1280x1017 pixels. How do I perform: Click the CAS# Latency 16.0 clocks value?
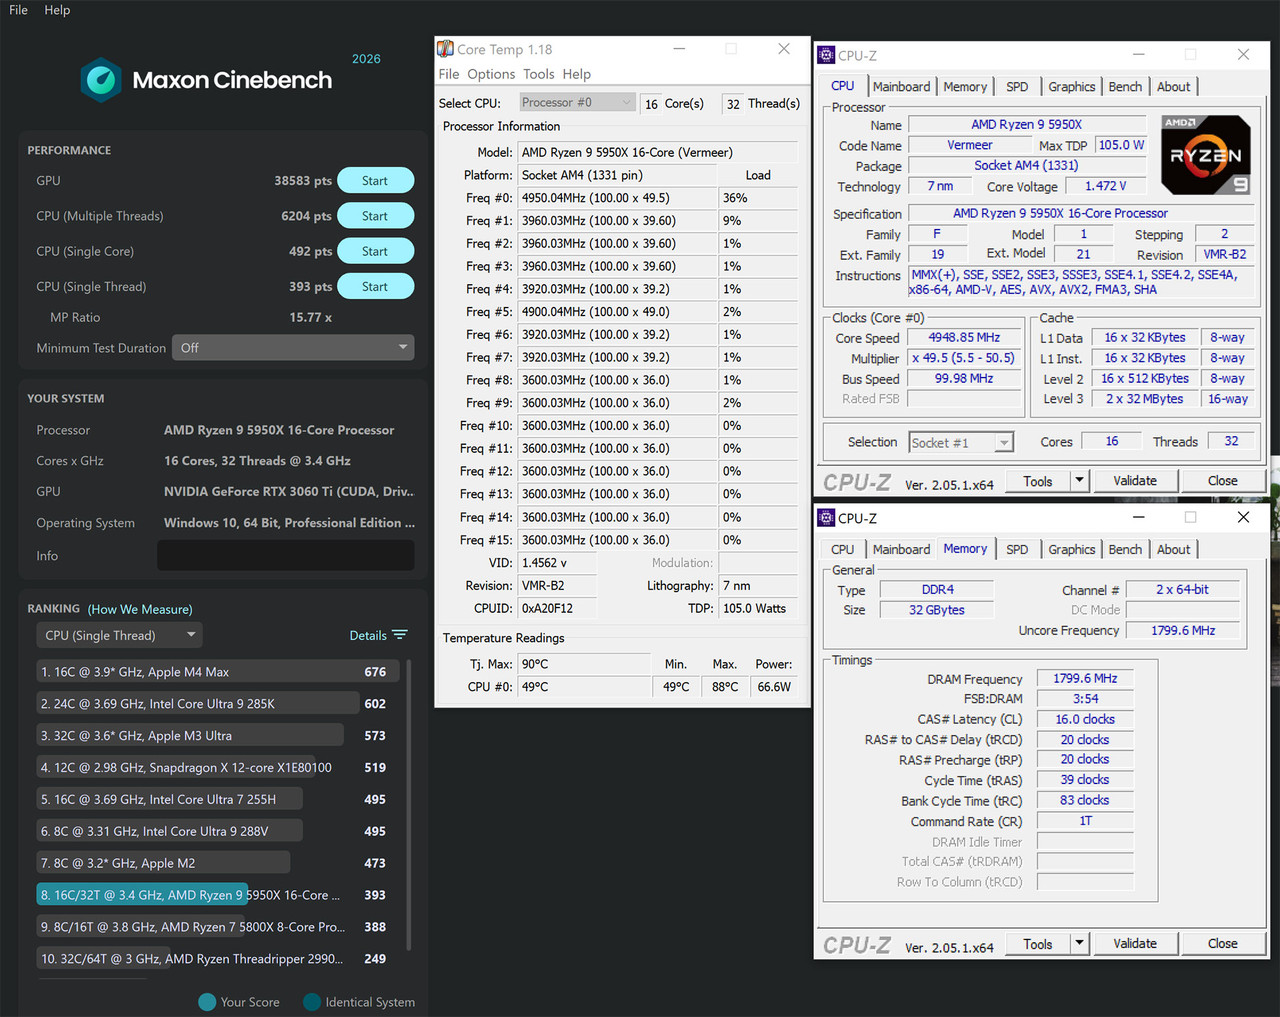(1085, 719)
